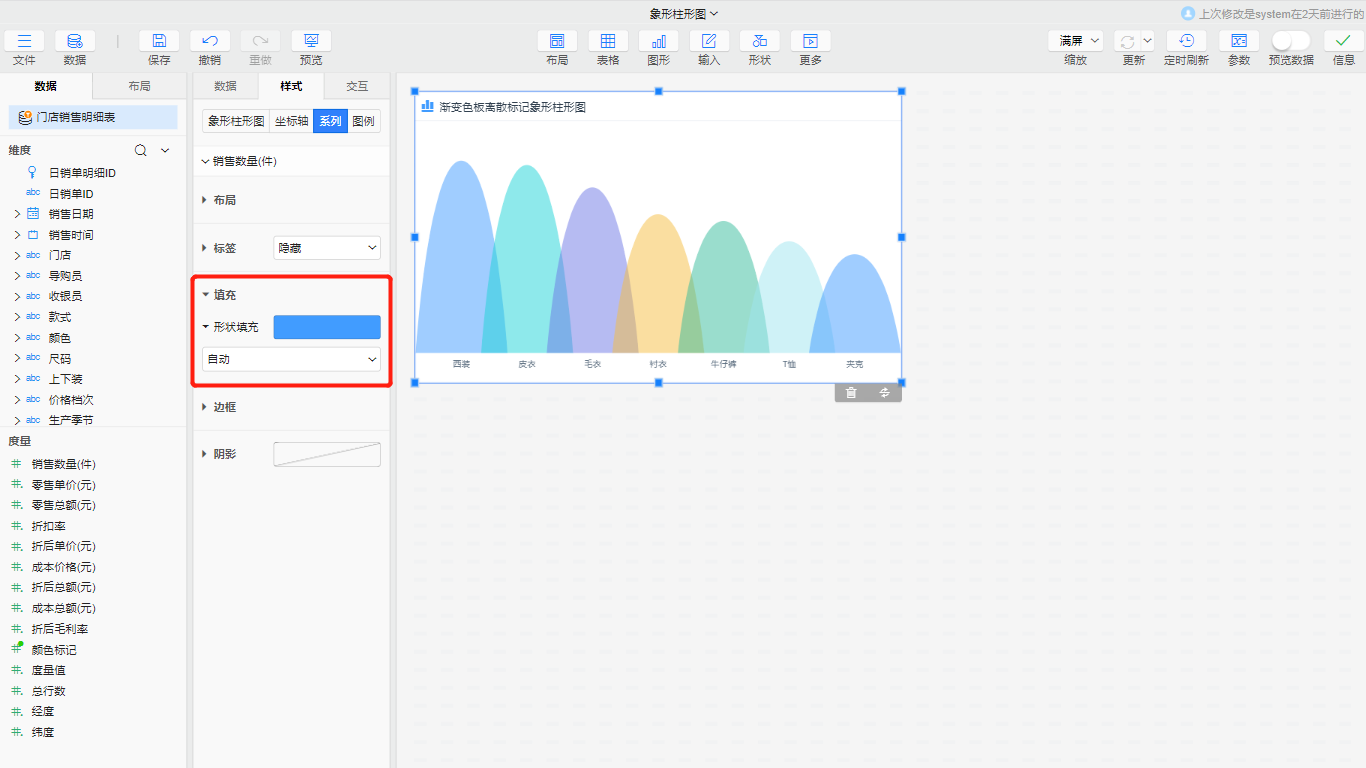Click the blue shape fill color swatch
The width and height of the screenshot is (1366, 768).
(x=327, y=327)
